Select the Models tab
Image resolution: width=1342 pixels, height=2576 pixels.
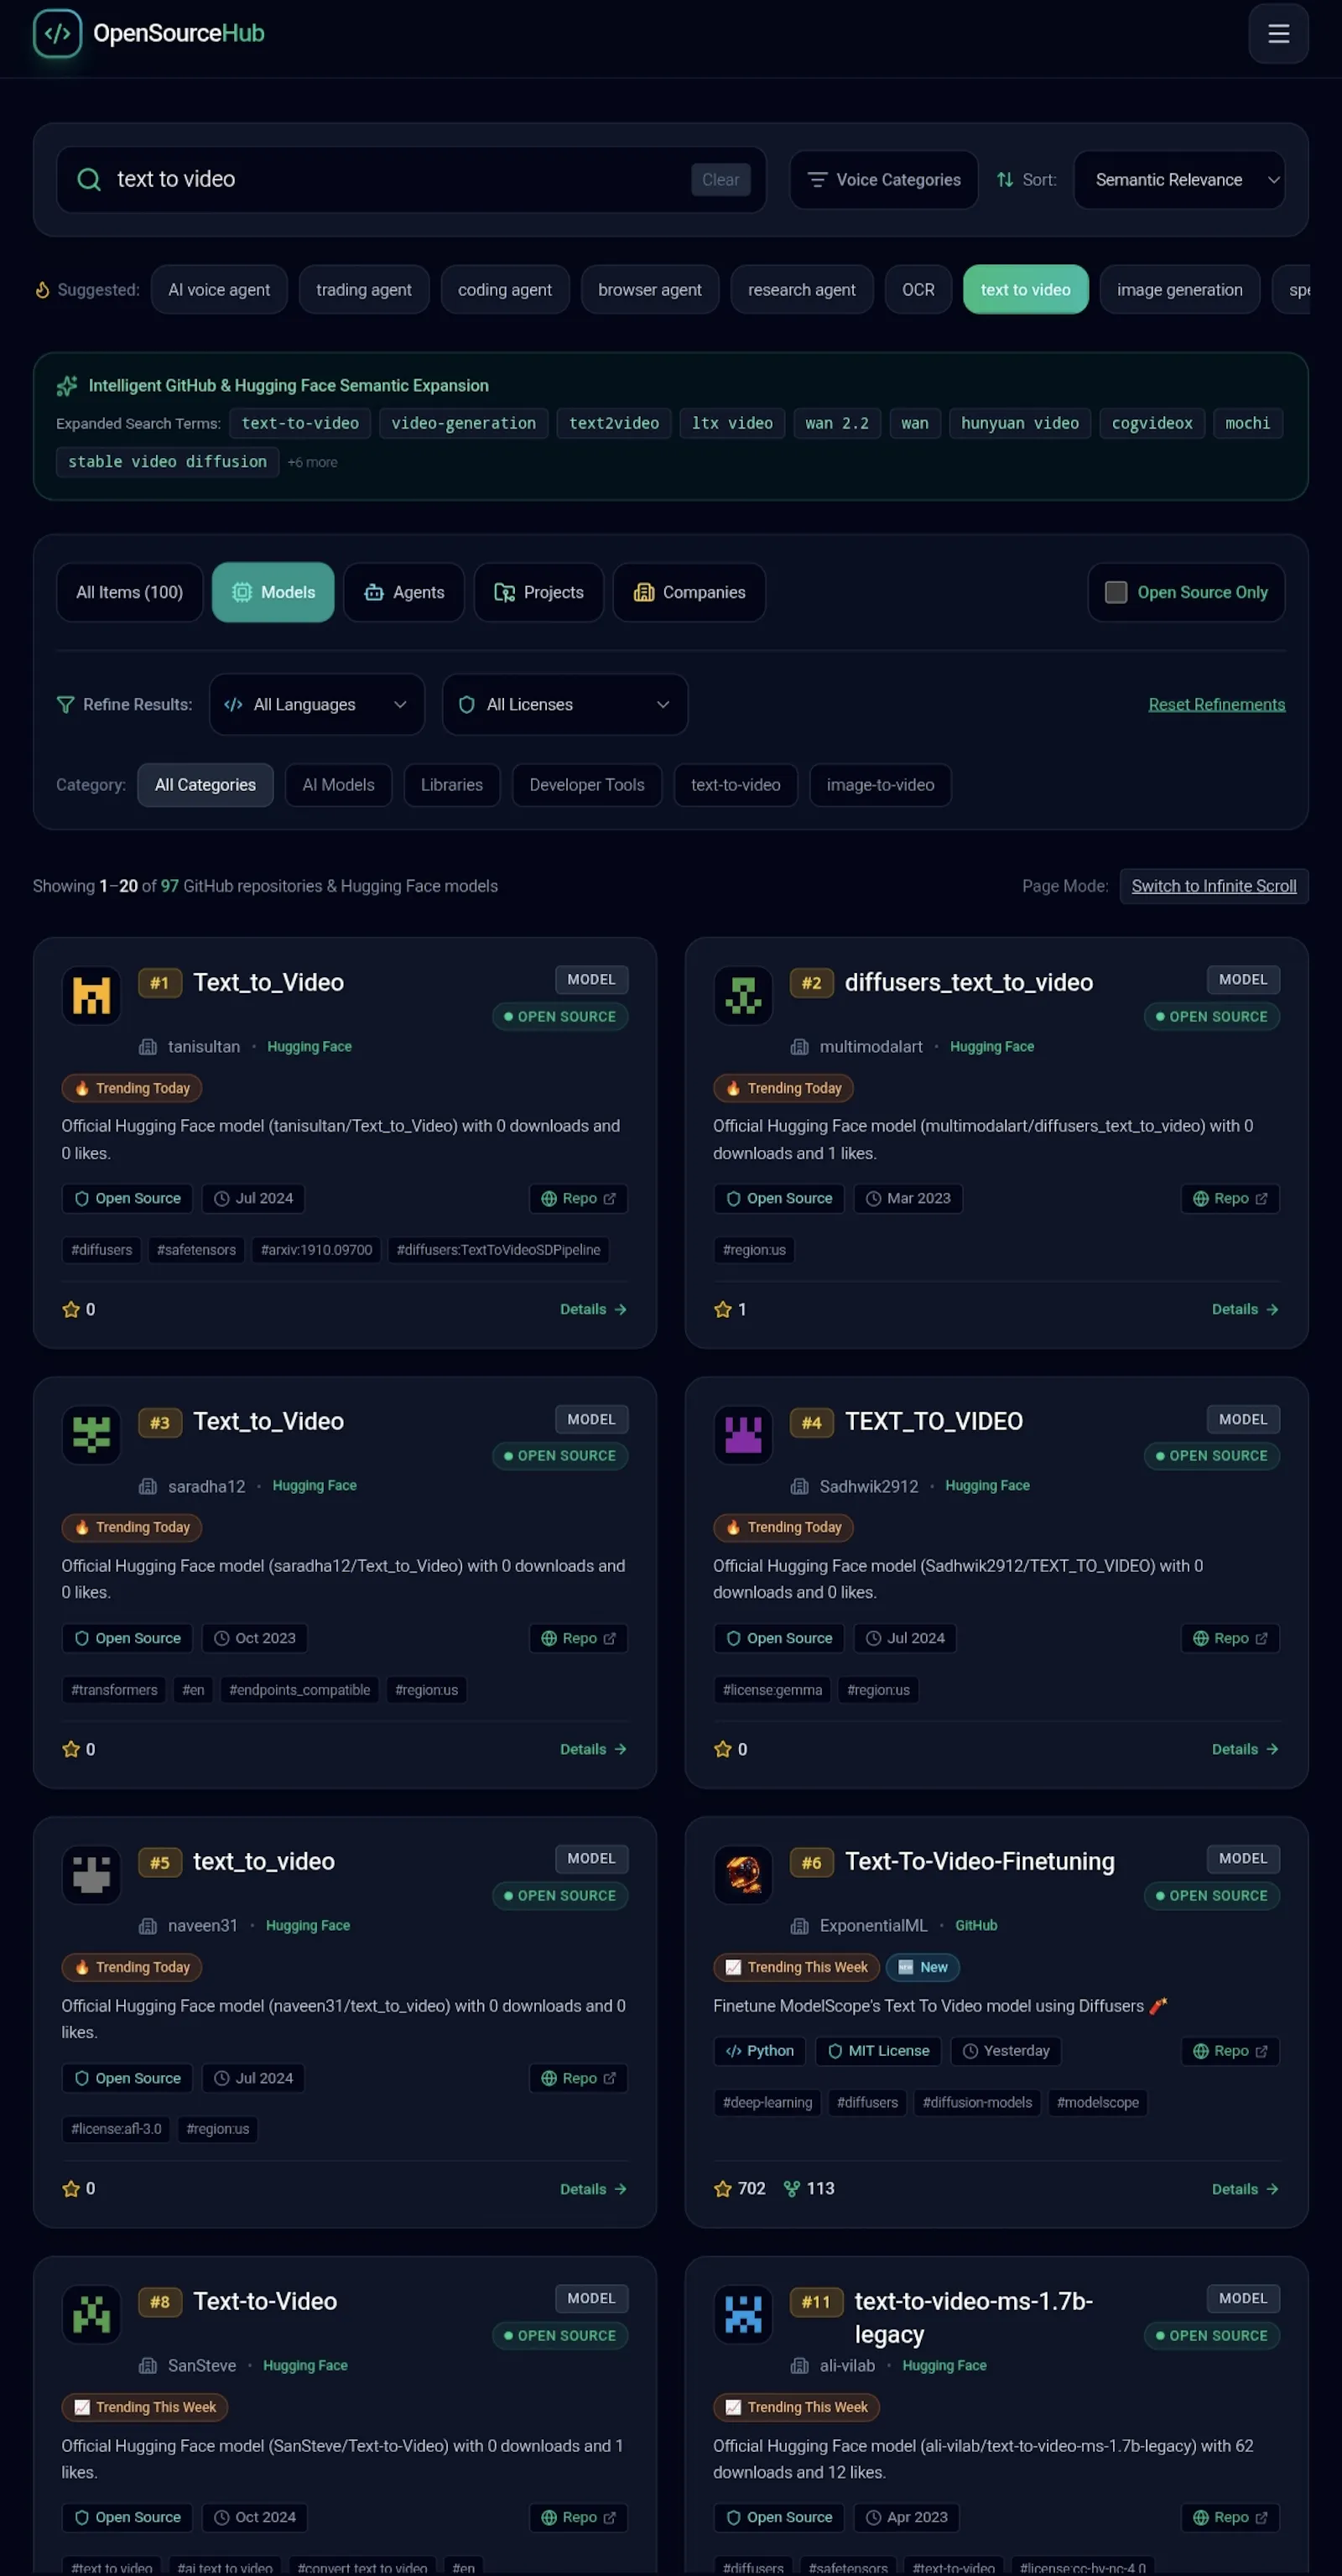pyautogui.click(x=273, y=592)
